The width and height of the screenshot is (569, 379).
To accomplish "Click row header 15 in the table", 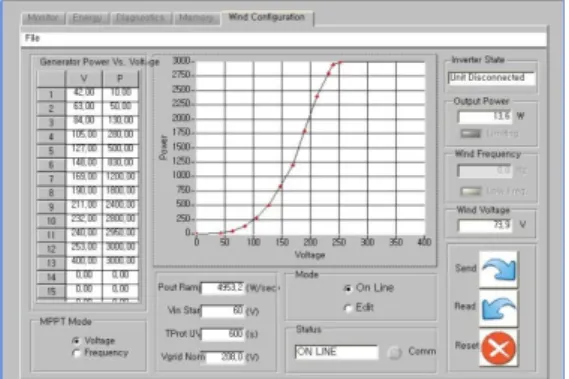I will (x=51, y=291).
